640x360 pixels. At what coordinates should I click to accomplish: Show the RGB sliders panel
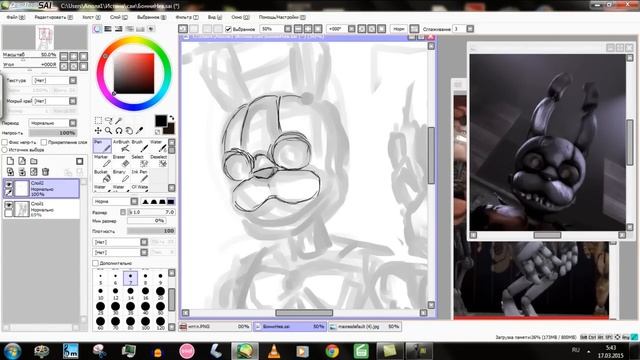coord(108,29)
